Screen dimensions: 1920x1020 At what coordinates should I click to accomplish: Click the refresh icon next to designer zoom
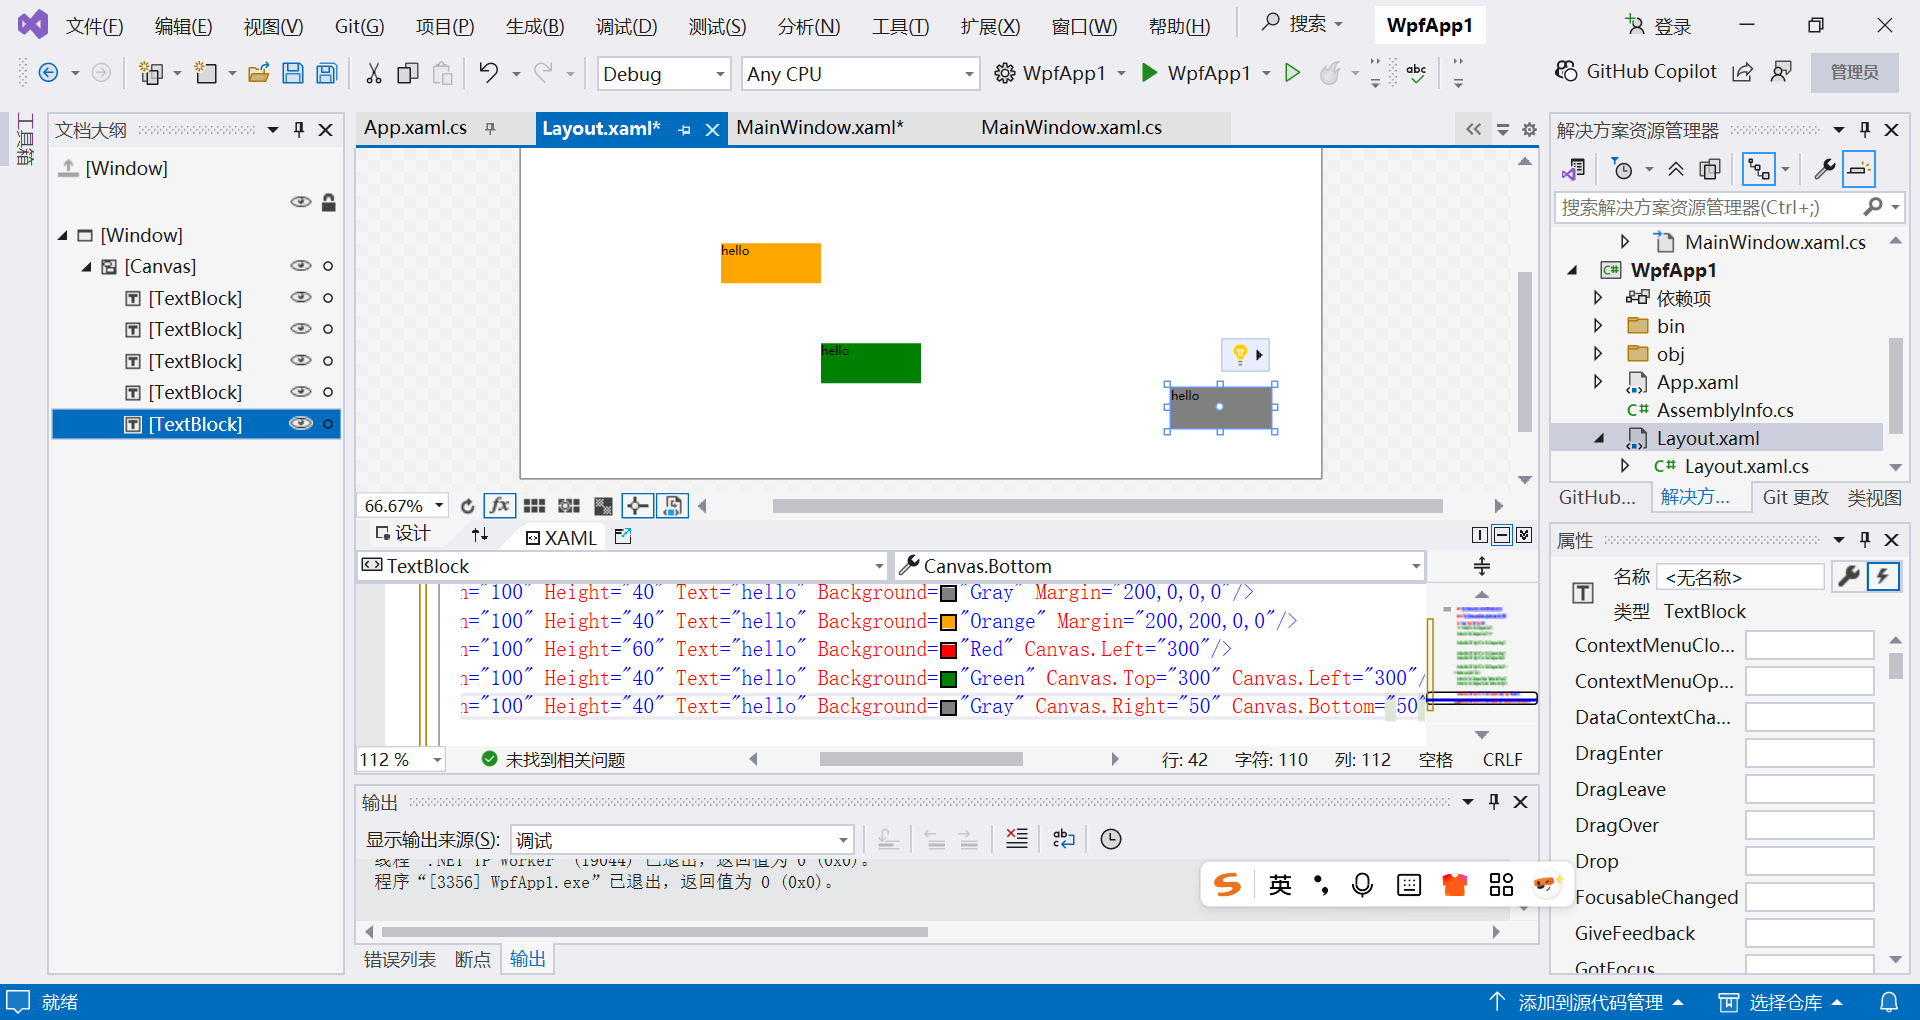[x=467, y=506]
